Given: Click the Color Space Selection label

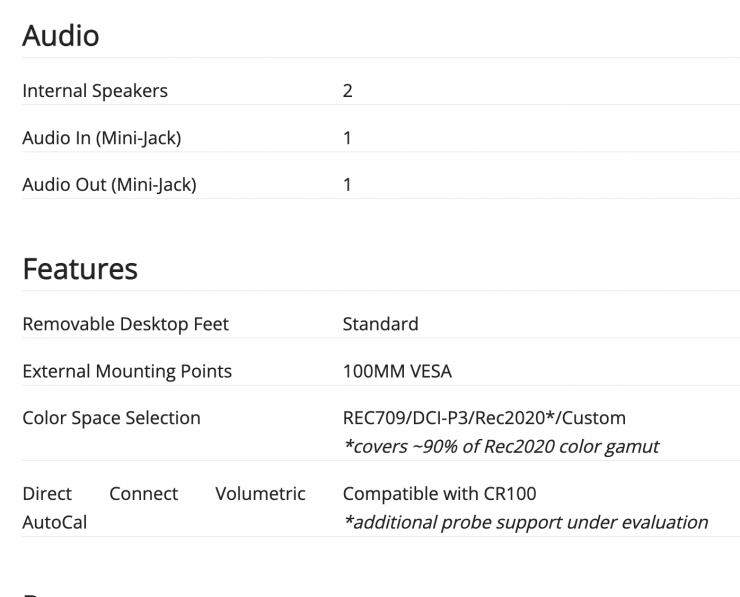Looking at the screenshot, I should 111,418.
